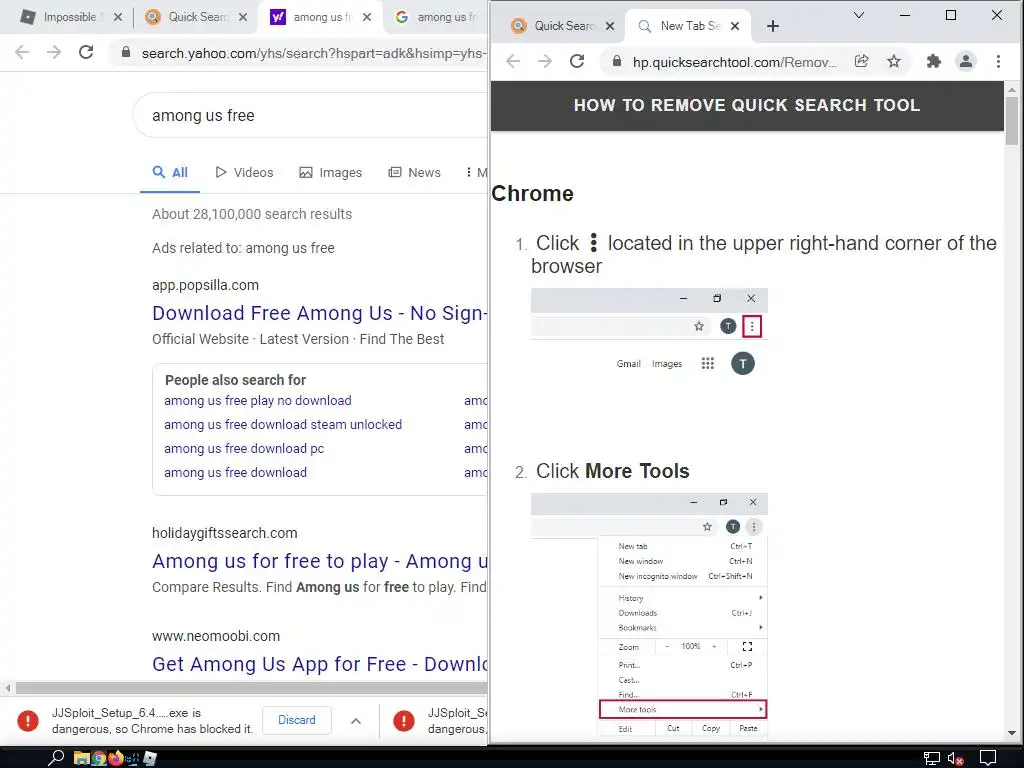
Task: Click the scroll down arrow in right window
Action: point(1012,733)
